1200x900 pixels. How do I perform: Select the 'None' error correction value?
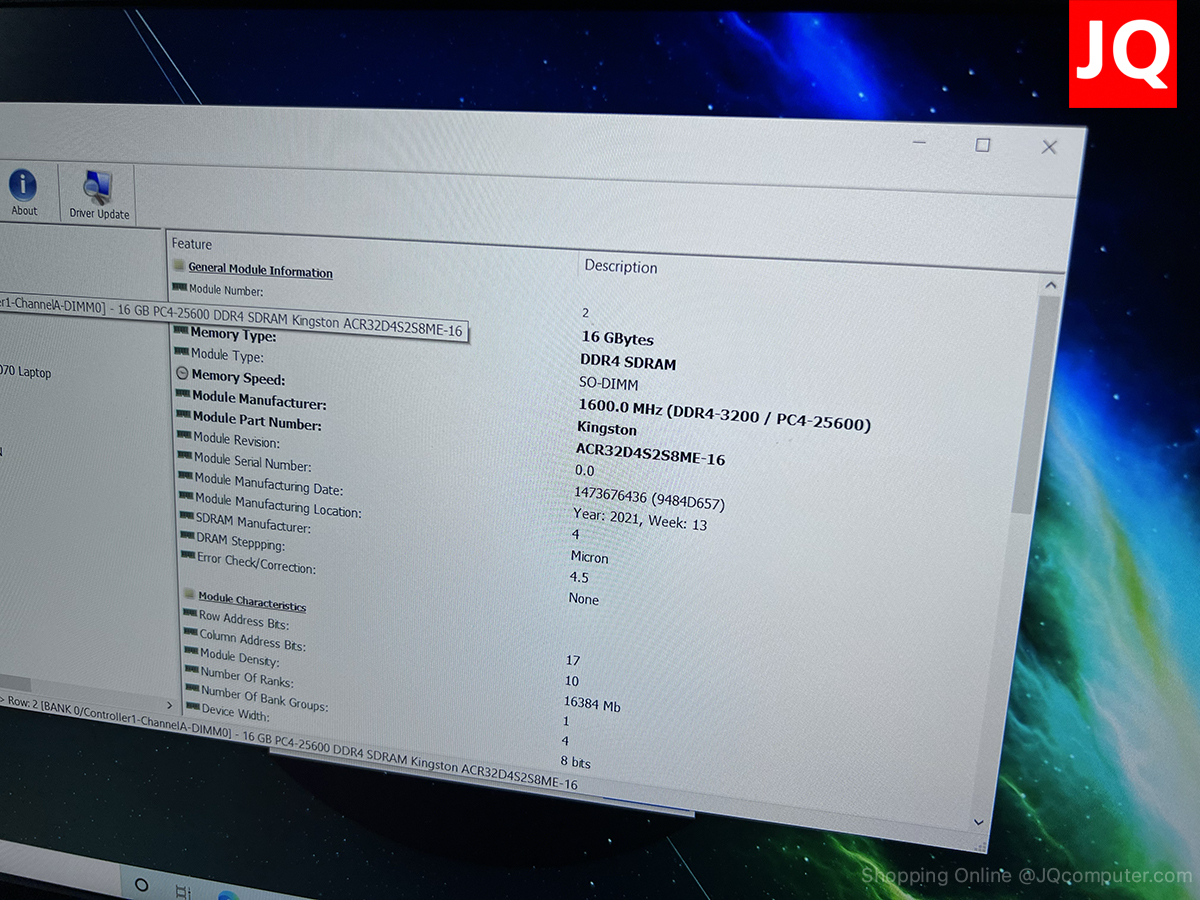point(584,599)
